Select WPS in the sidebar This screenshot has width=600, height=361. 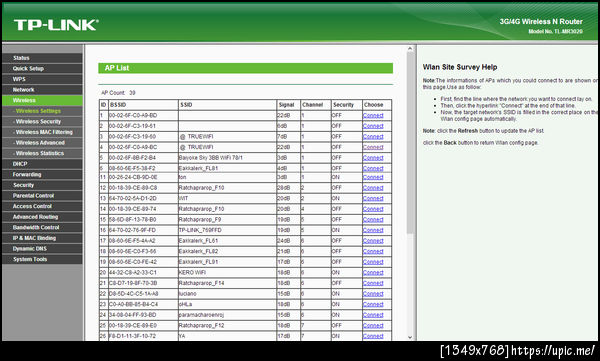tap(42, 79)
